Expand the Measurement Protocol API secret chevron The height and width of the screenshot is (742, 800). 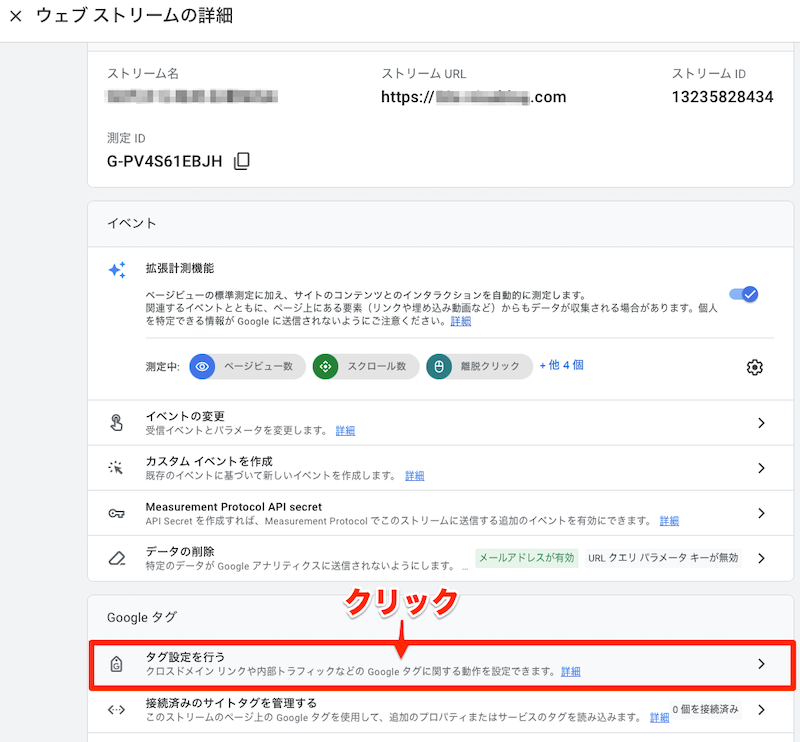click(x=761, y=513)
